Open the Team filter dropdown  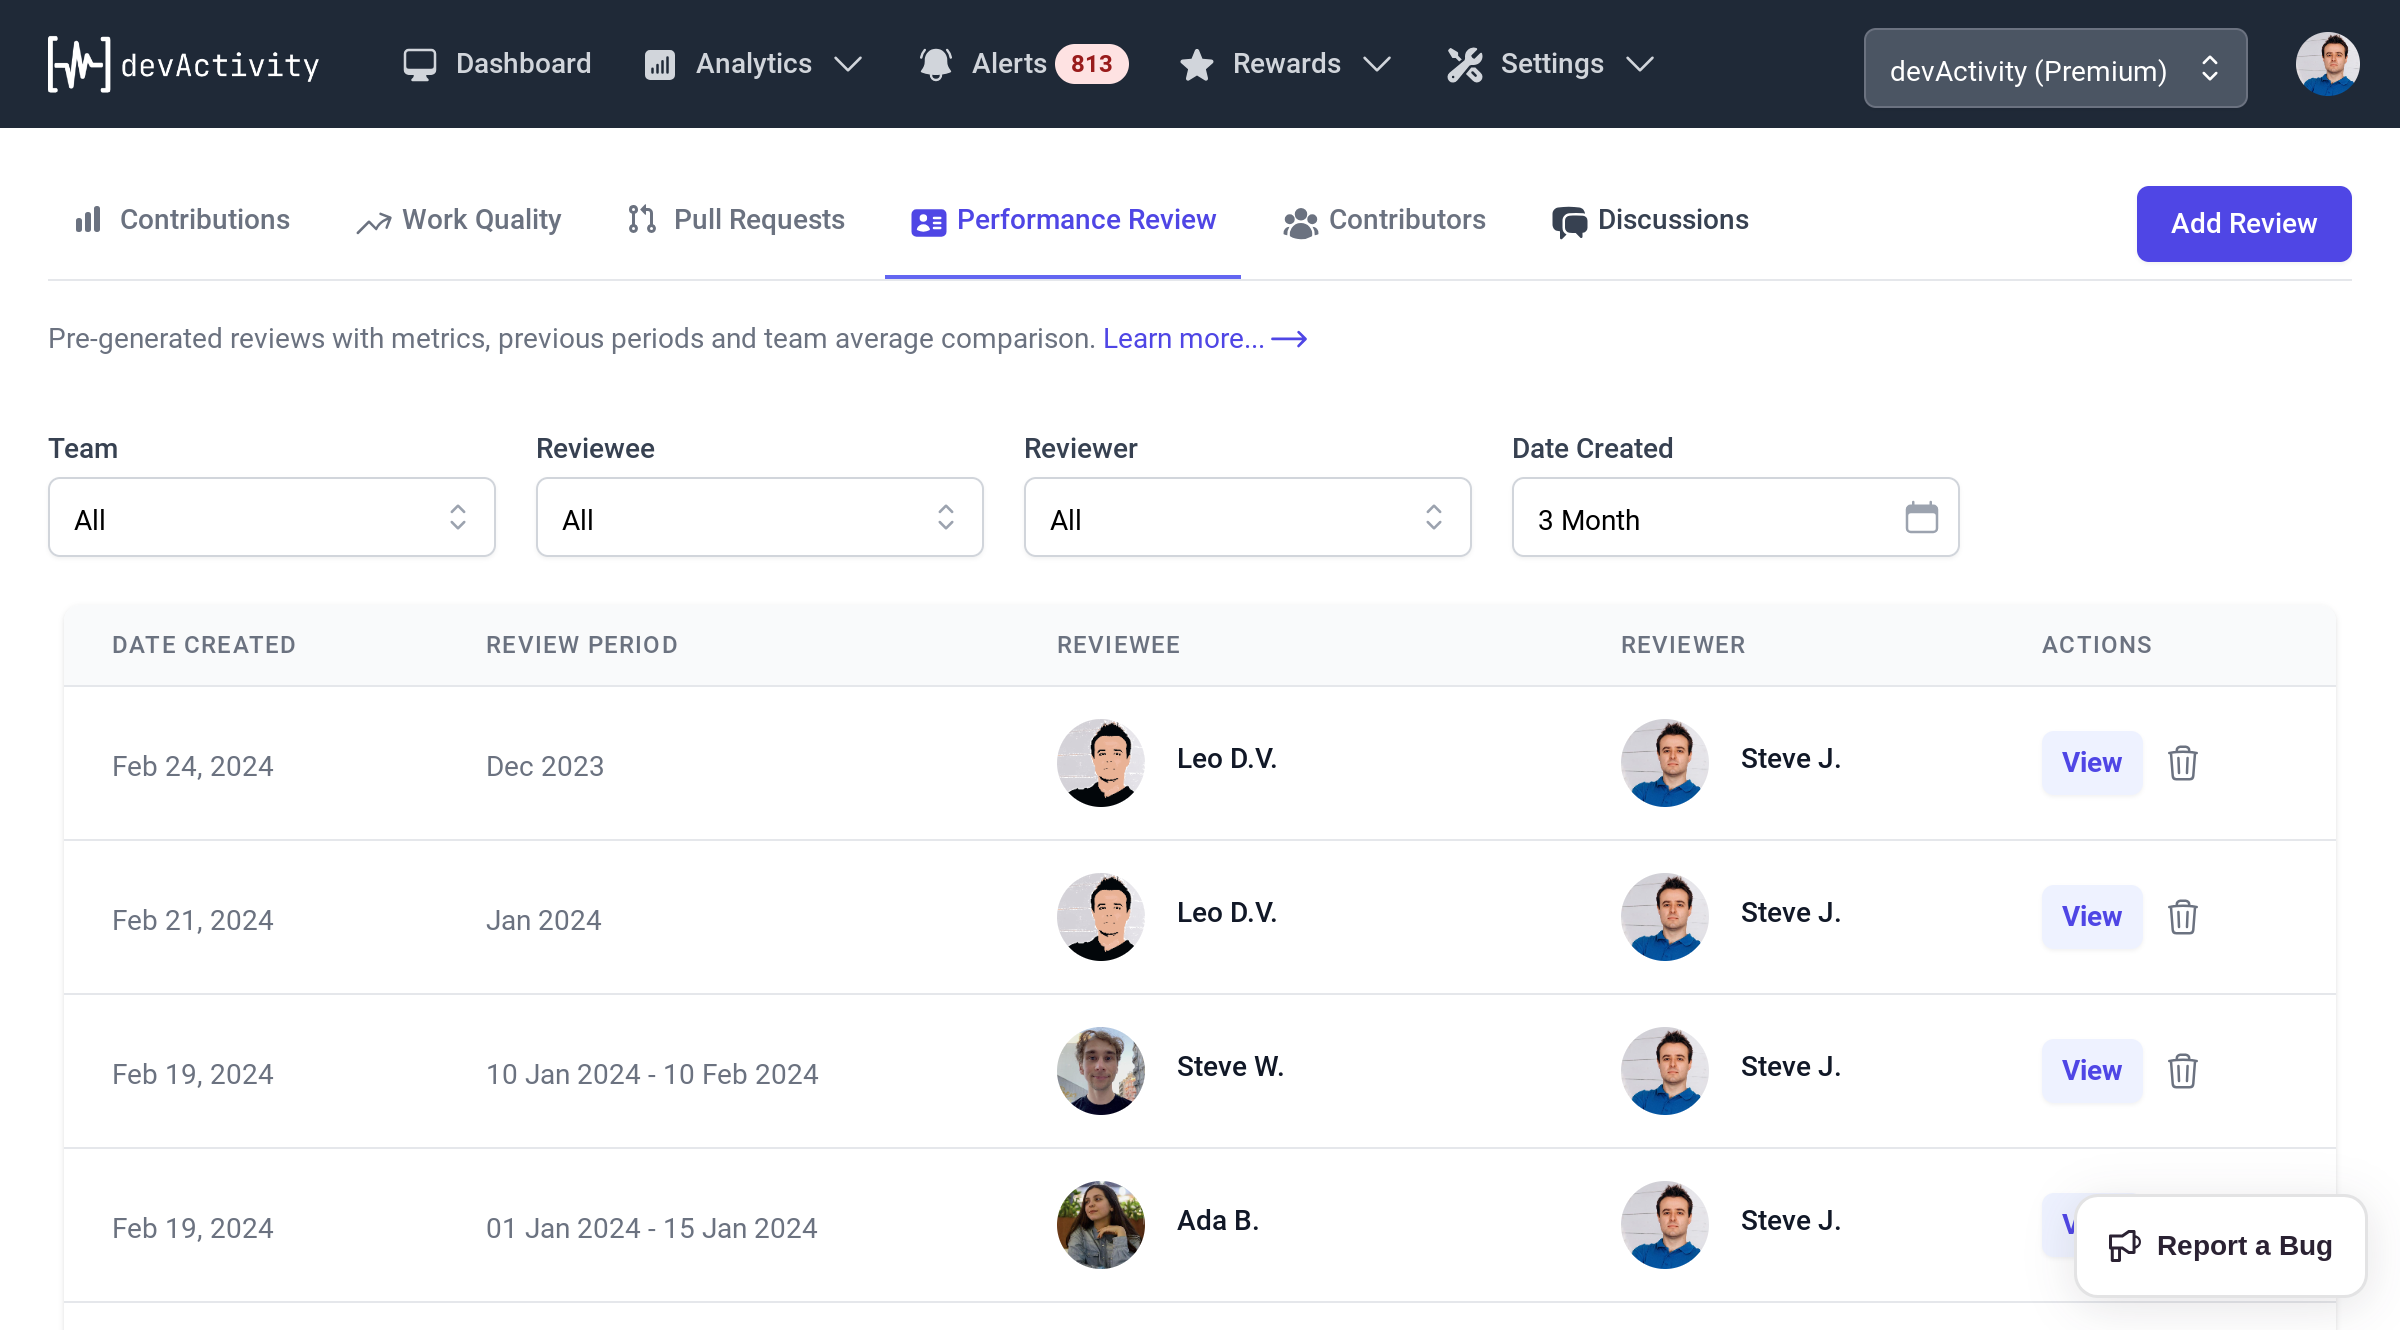(271, 517)
